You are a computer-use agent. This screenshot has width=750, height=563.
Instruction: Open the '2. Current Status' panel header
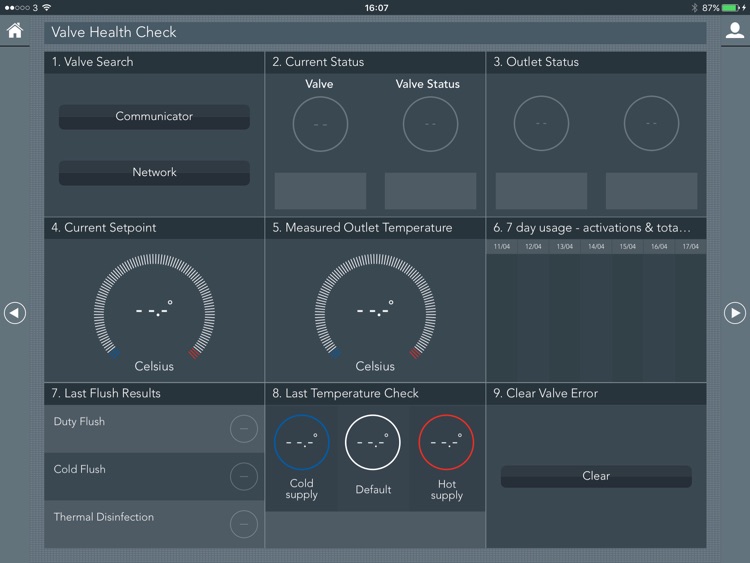(375, 62)
